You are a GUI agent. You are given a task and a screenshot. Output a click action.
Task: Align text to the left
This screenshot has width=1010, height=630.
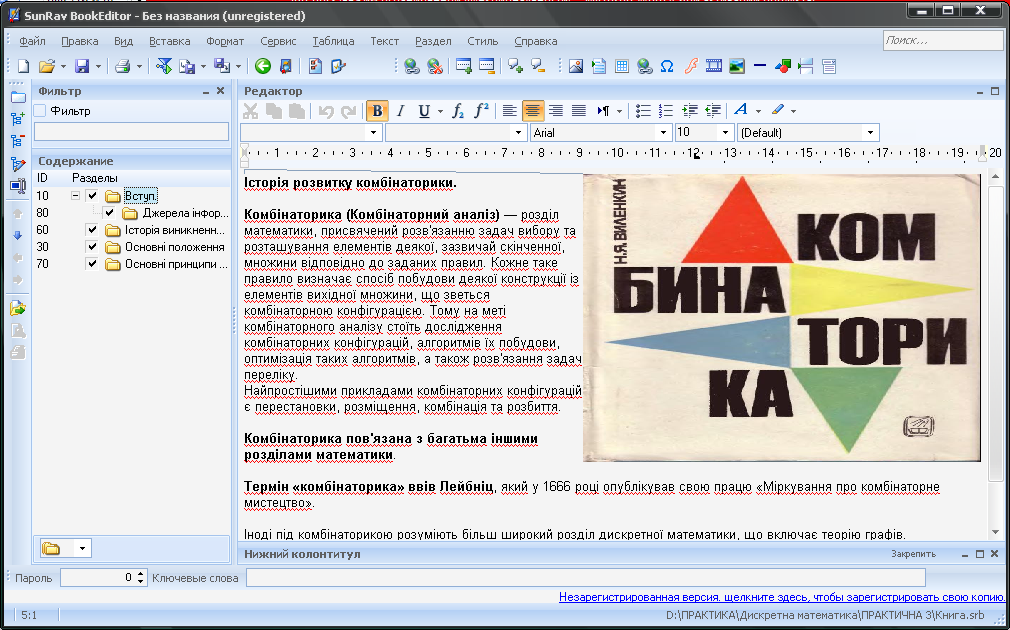509,111
